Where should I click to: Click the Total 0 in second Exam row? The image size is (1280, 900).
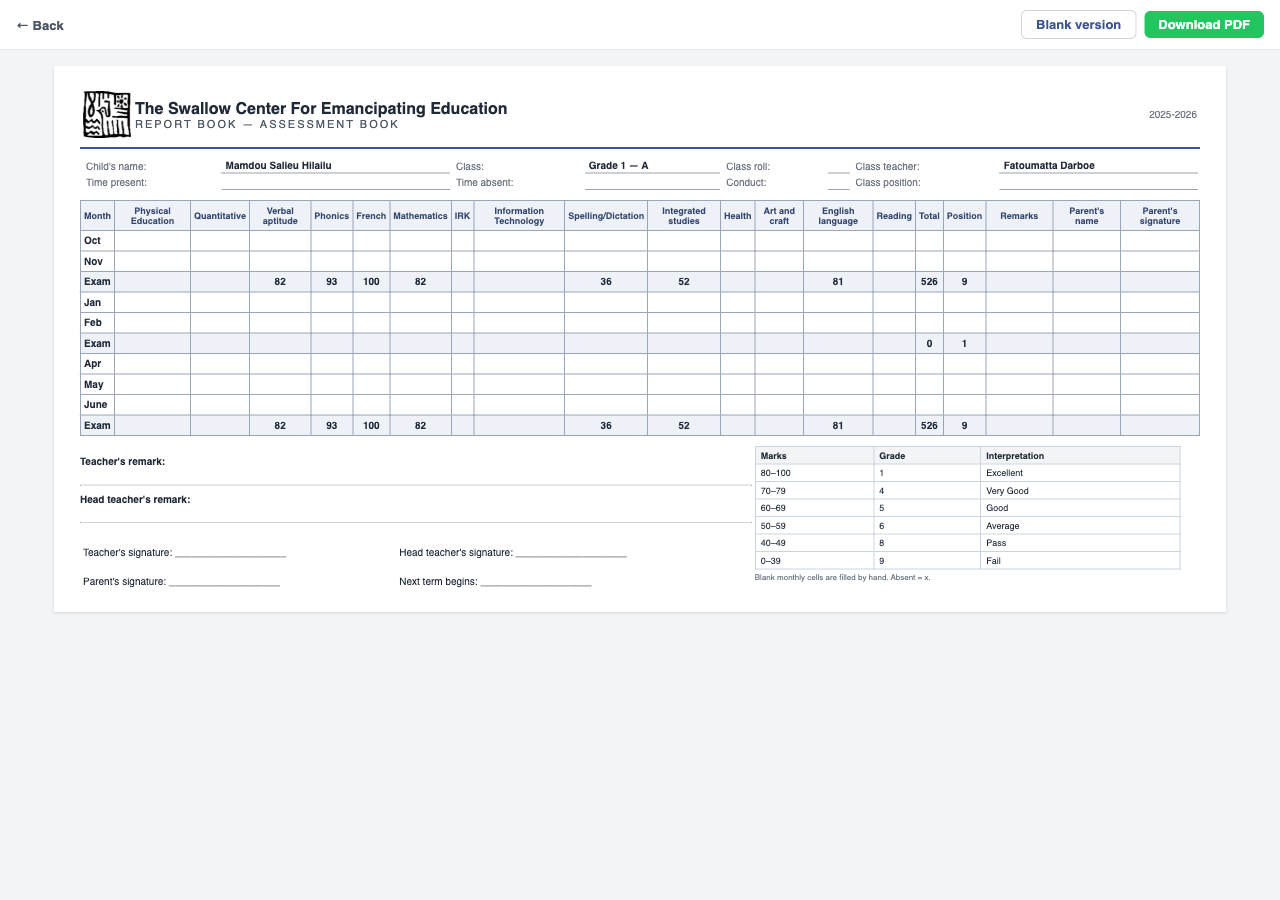tap(929, 344)
